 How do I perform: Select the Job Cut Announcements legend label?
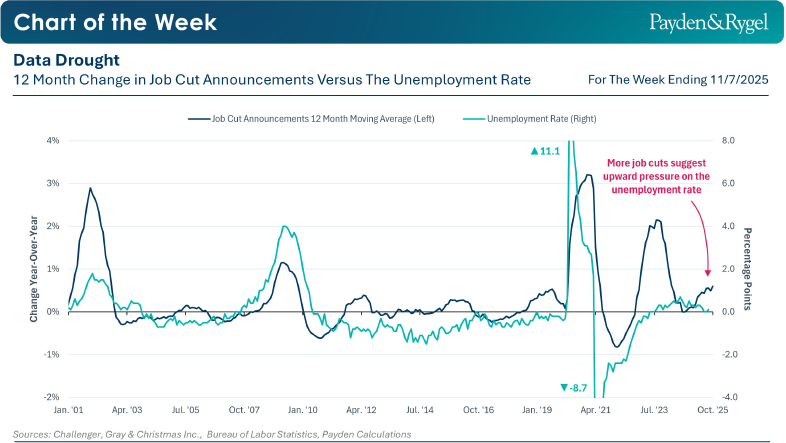pyautogui.click(x=321, y=118)
